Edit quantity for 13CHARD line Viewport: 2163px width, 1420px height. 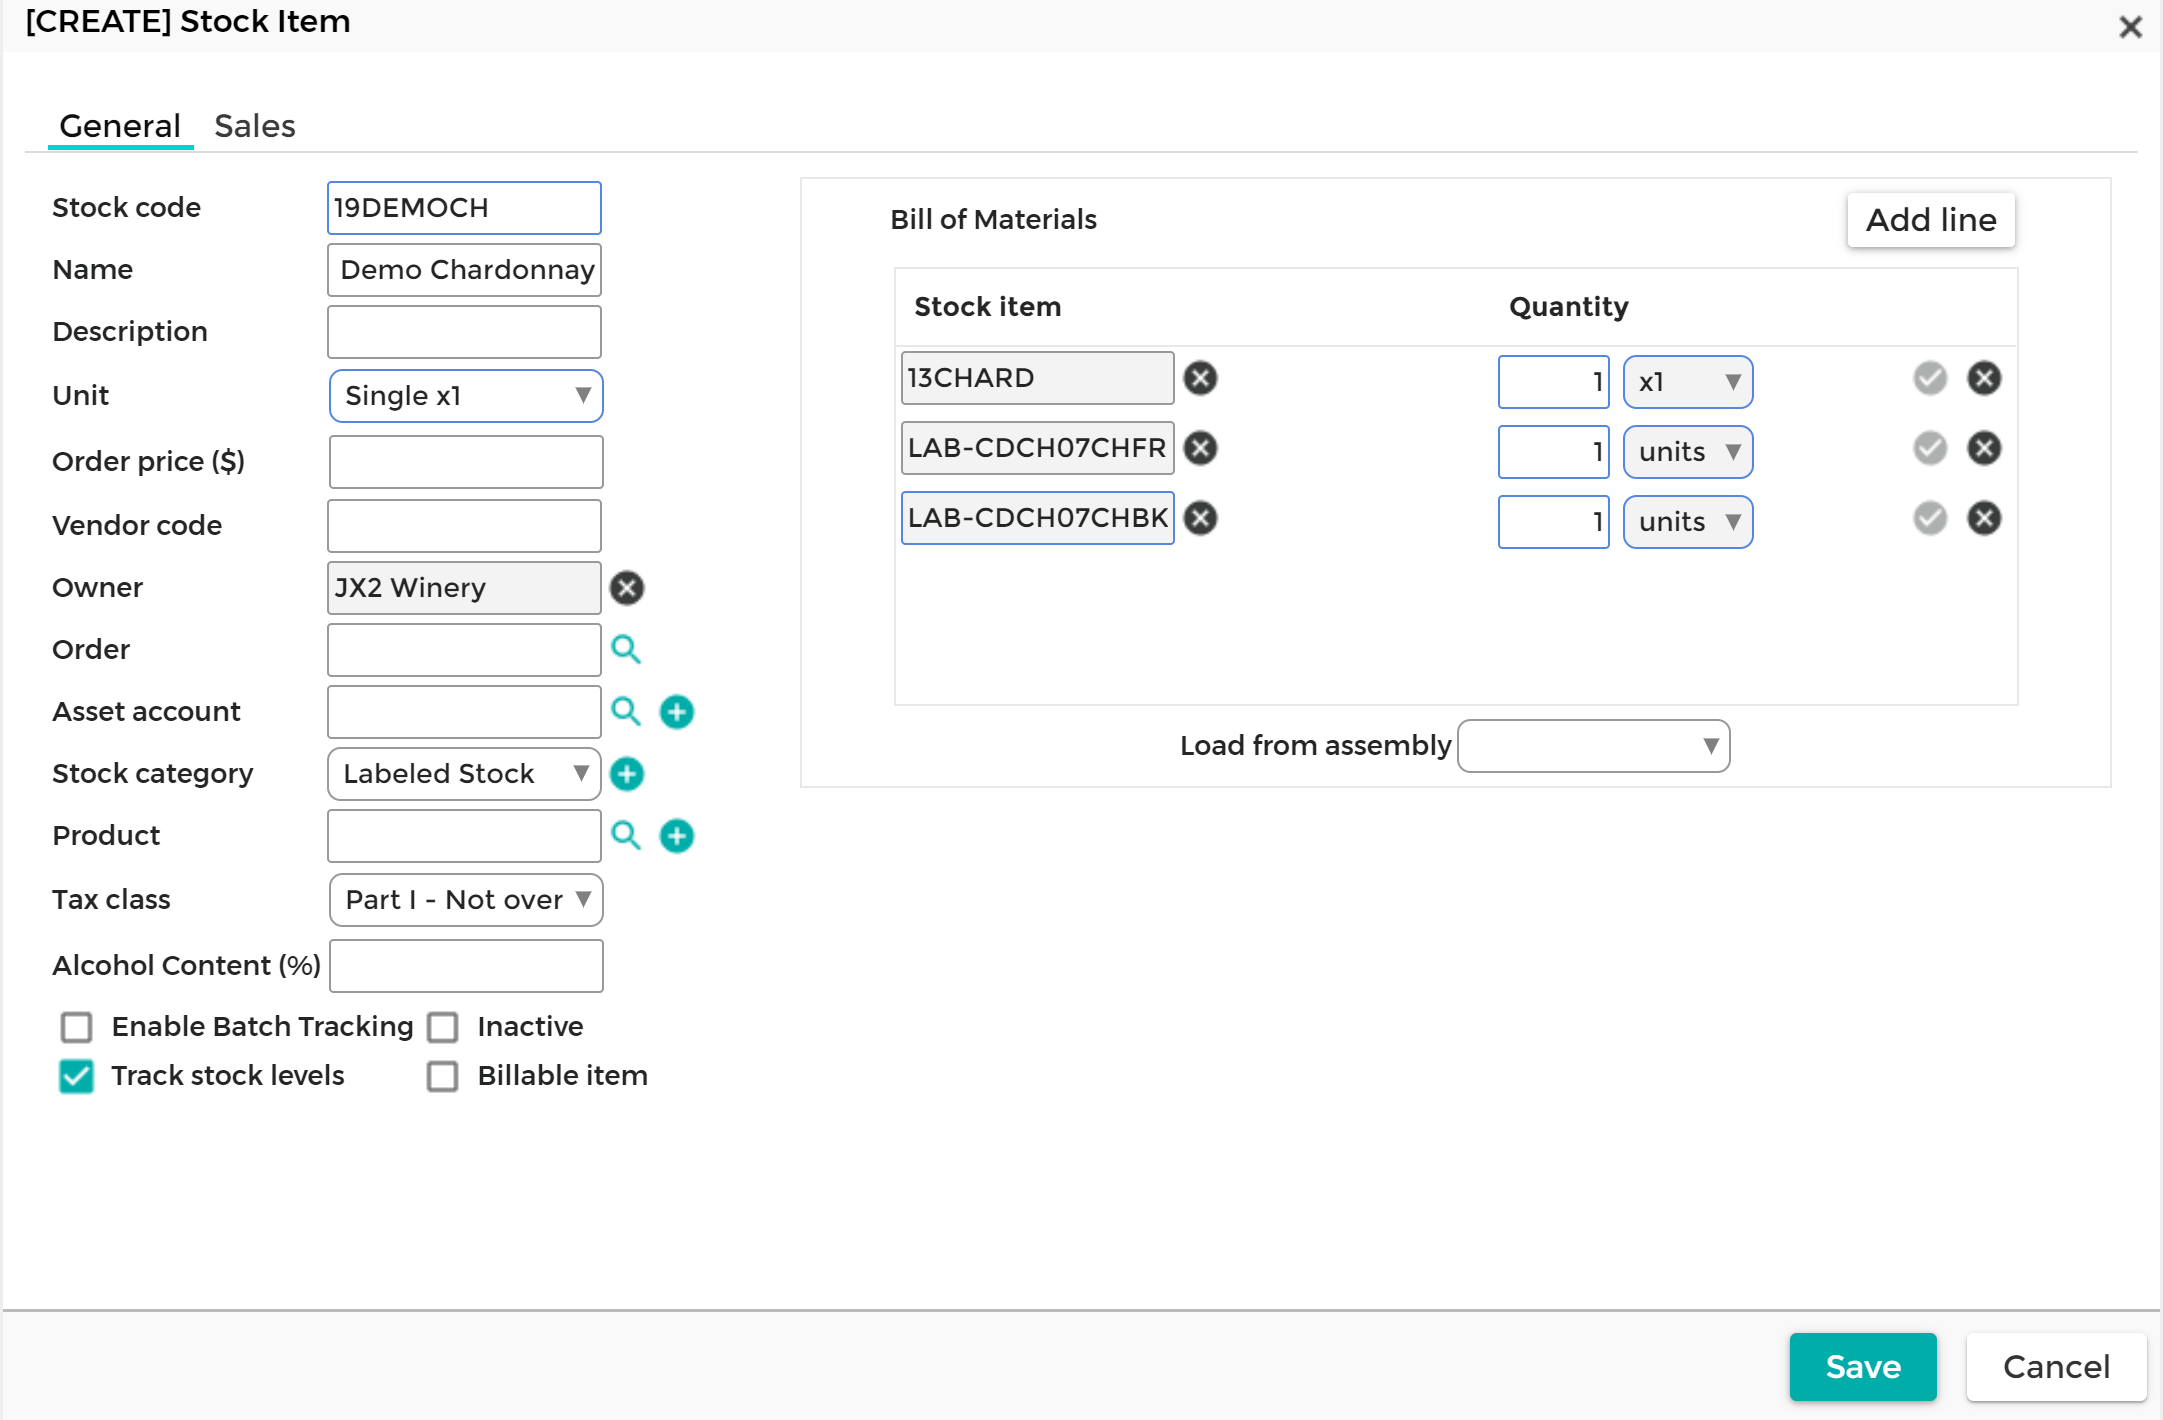(x=1553, y=382)
